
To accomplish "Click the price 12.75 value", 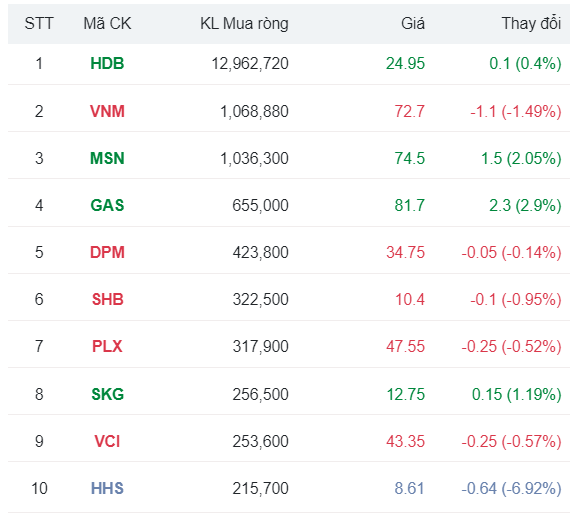I will point(406,394).
